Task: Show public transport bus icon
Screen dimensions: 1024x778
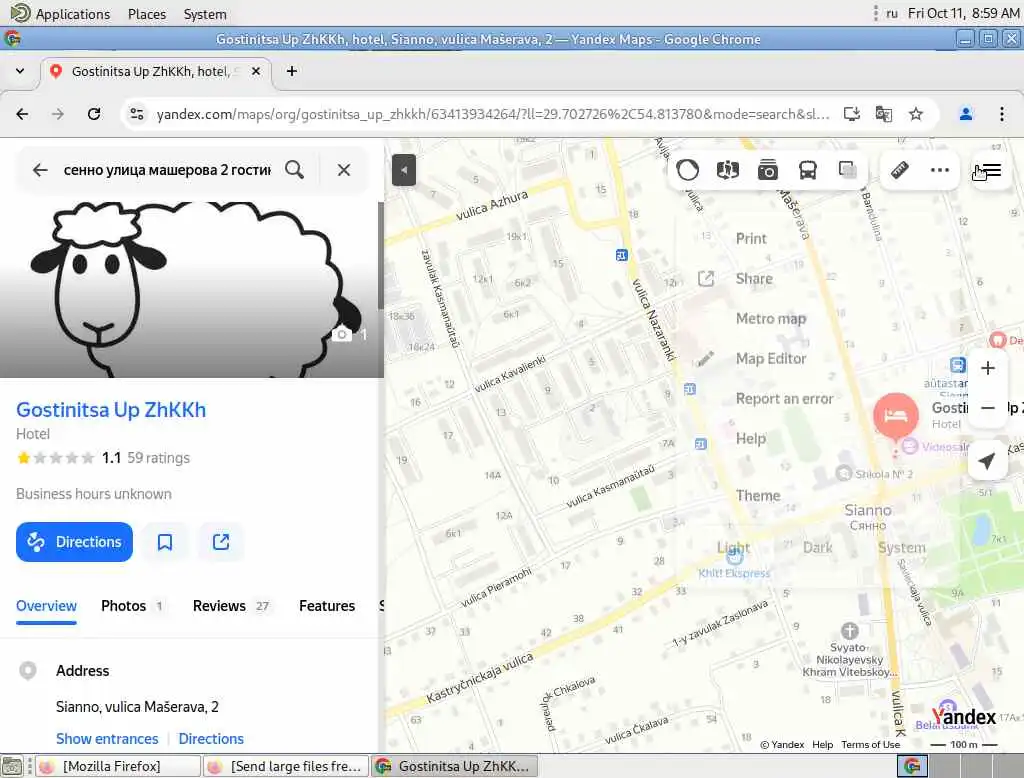Action: tap(808, 170)
